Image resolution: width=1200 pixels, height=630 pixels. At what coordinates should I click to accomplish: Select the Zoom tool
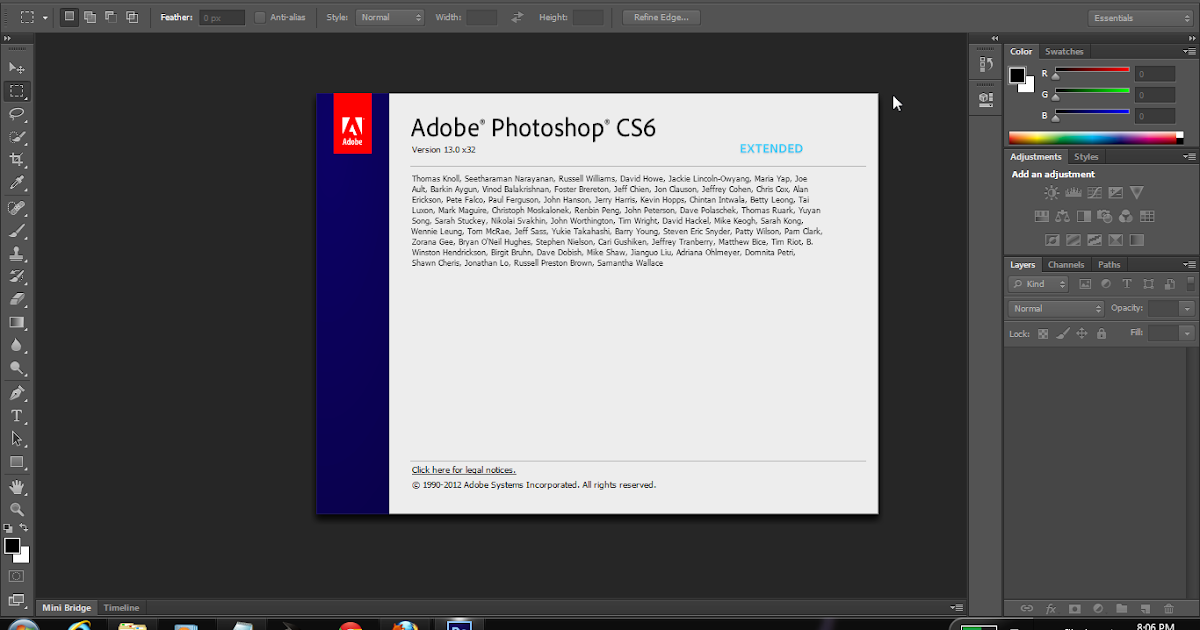(x=17, y=510)
